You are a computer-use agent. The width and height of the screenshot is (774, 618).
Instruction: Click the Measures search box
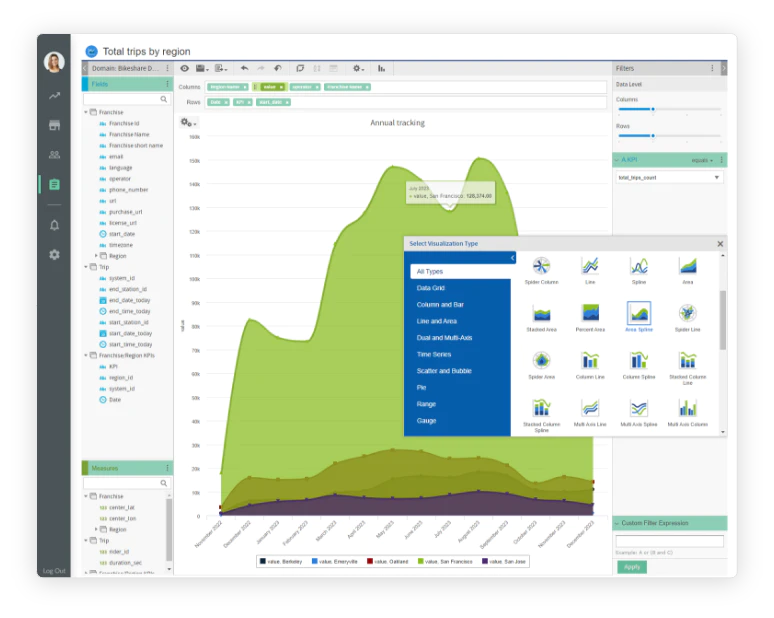tap(126, 483)
